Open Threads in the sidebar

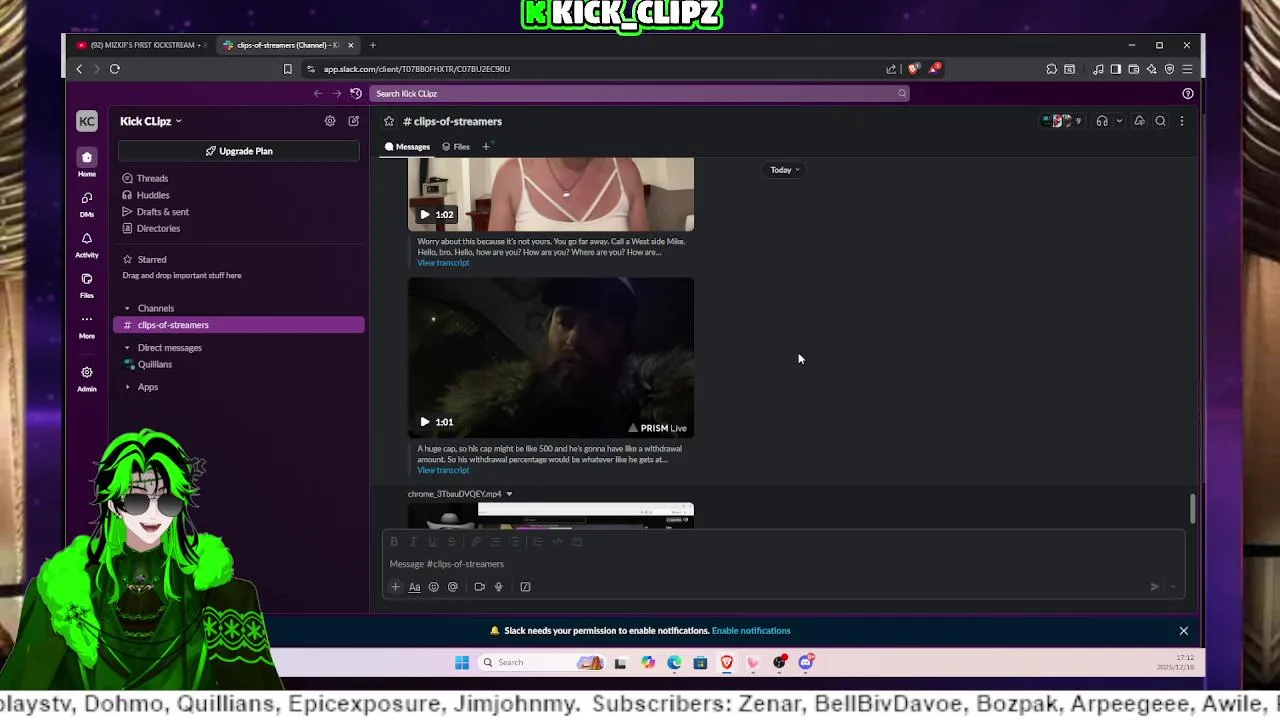(x=152, y=178)
